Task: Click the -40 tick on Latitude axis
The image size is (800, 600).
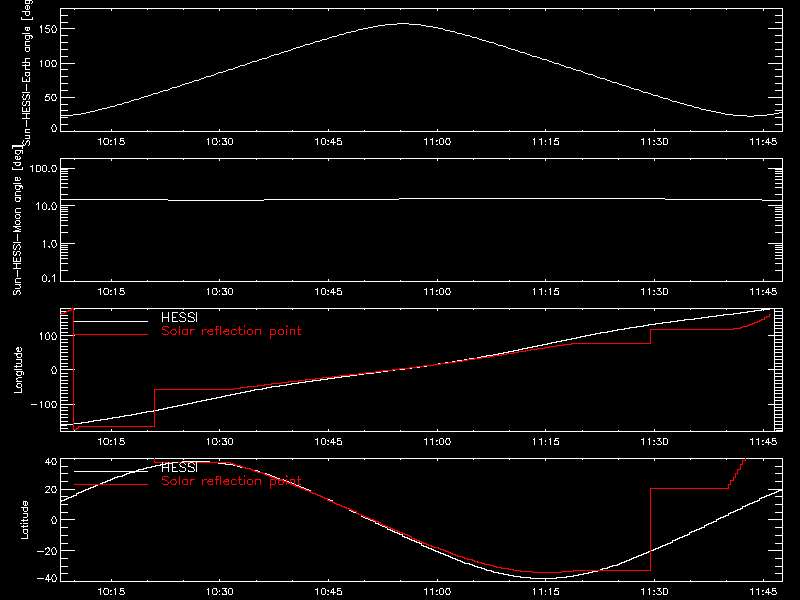Action: coord(47,579)
